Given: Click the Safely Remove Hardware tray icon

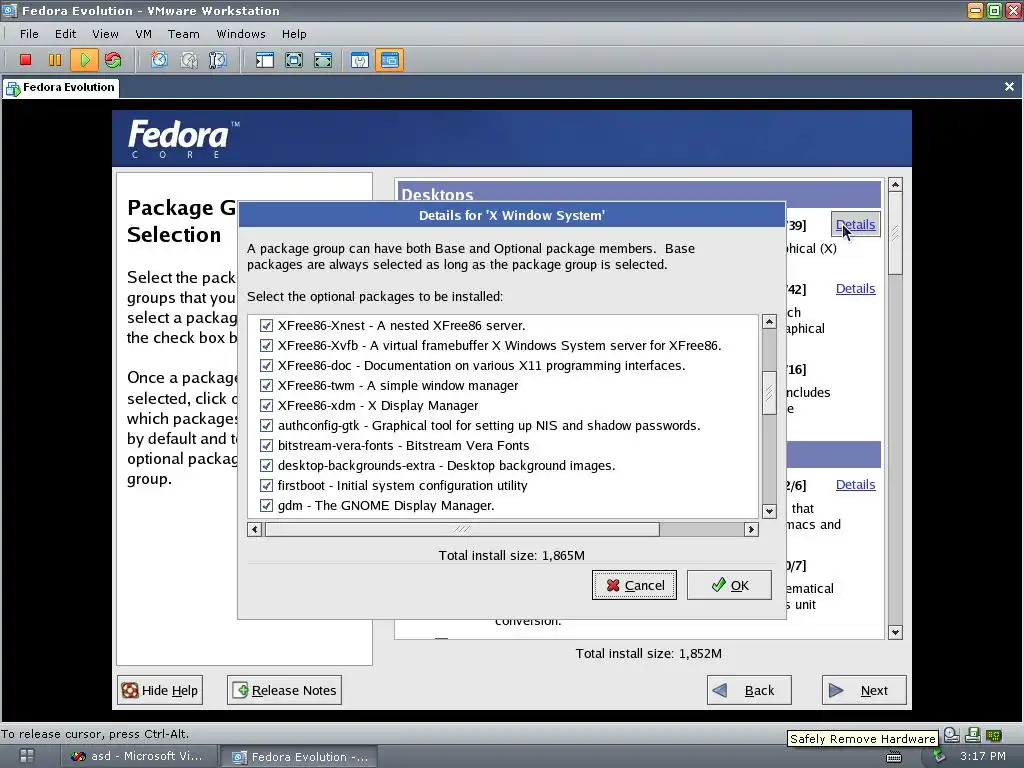Looking at the screenshot, I should (939, 756).
